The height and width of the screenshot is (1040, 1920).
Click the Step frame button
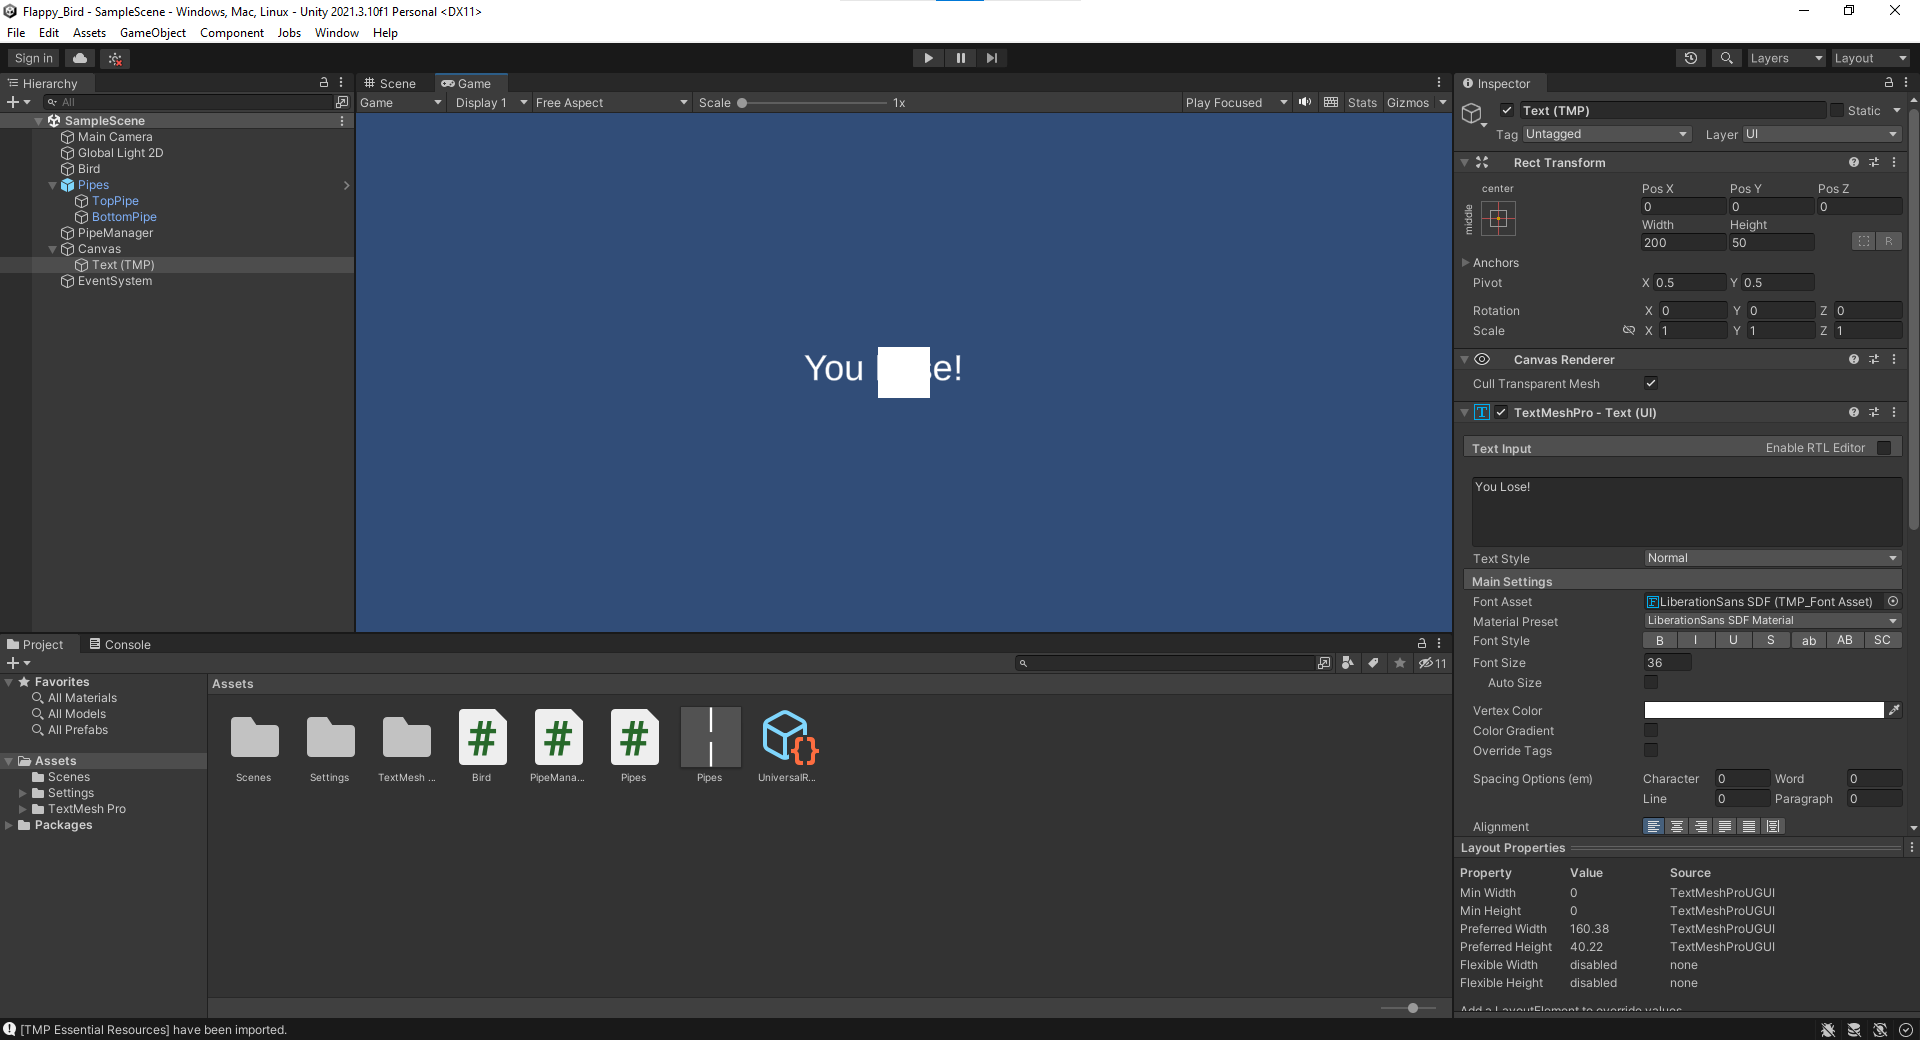tap(991, 58)
